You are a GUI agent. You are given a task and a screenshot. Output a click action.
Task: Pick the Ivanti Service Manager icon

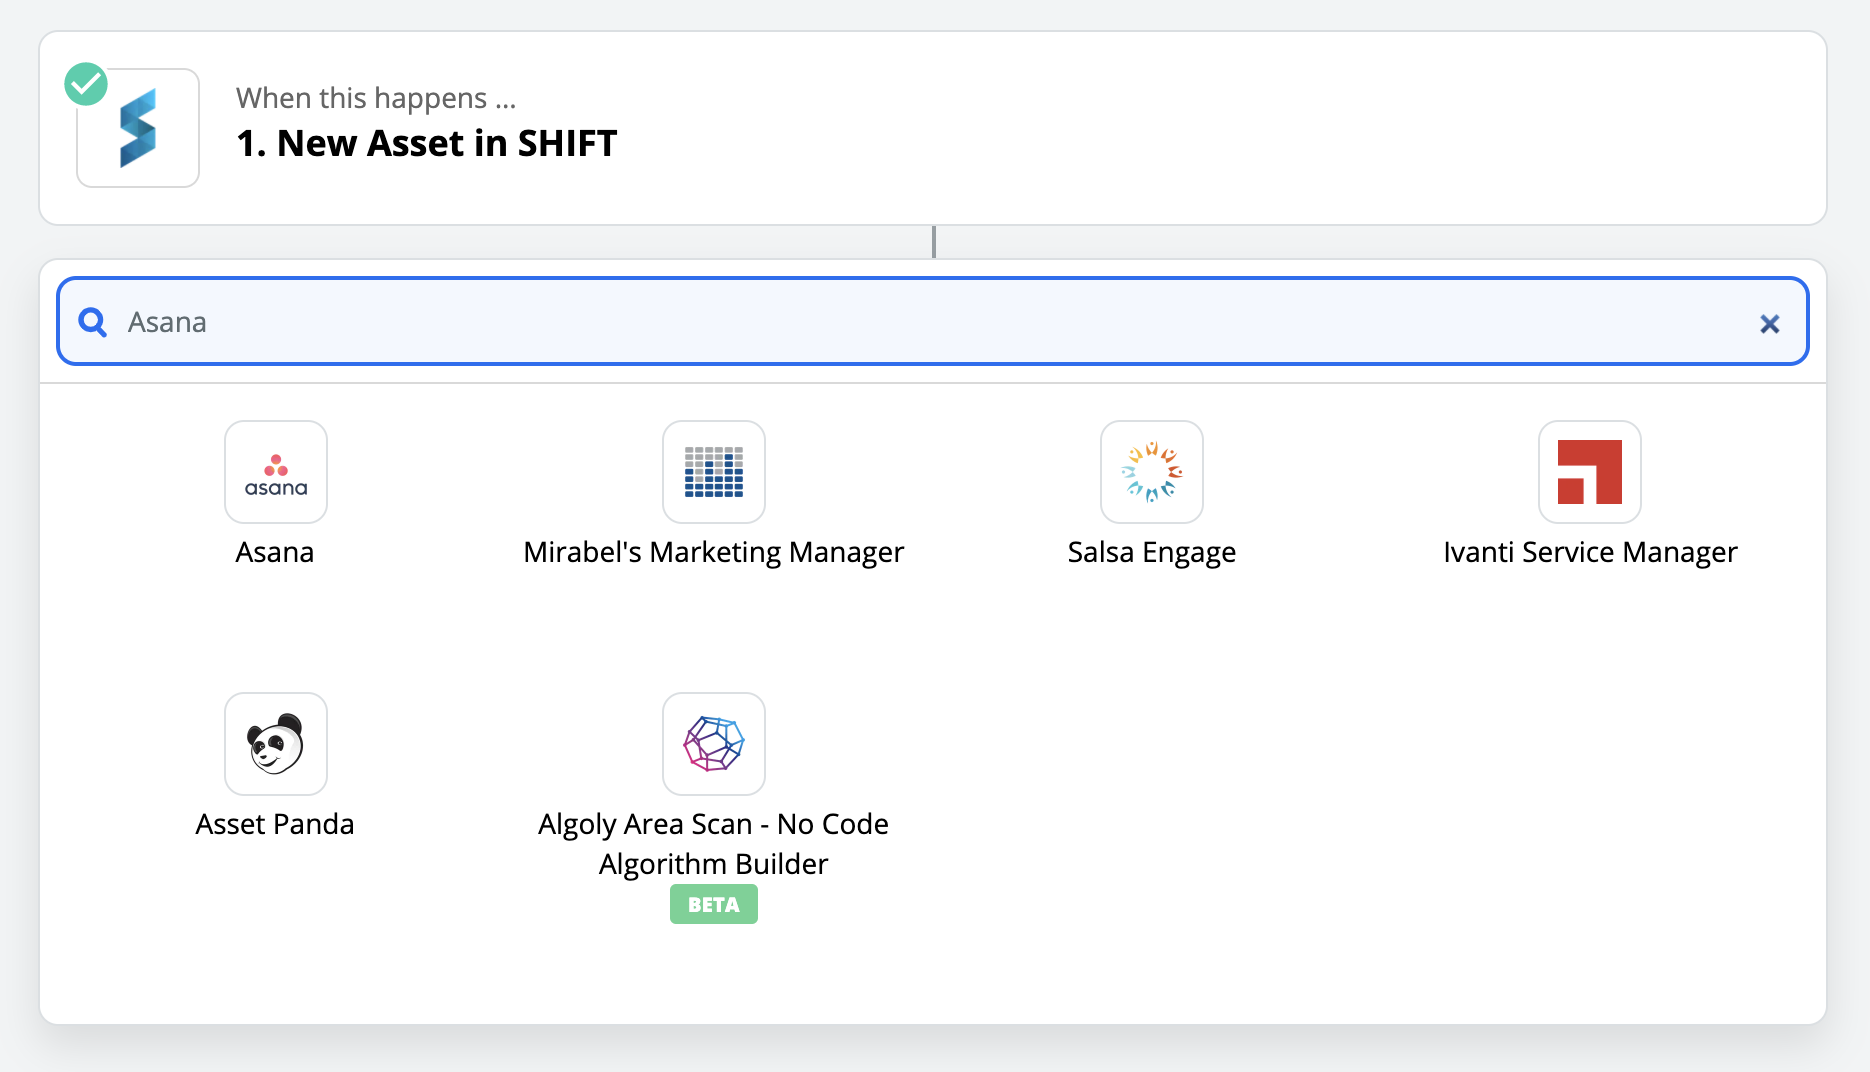tap(1590, 472)
